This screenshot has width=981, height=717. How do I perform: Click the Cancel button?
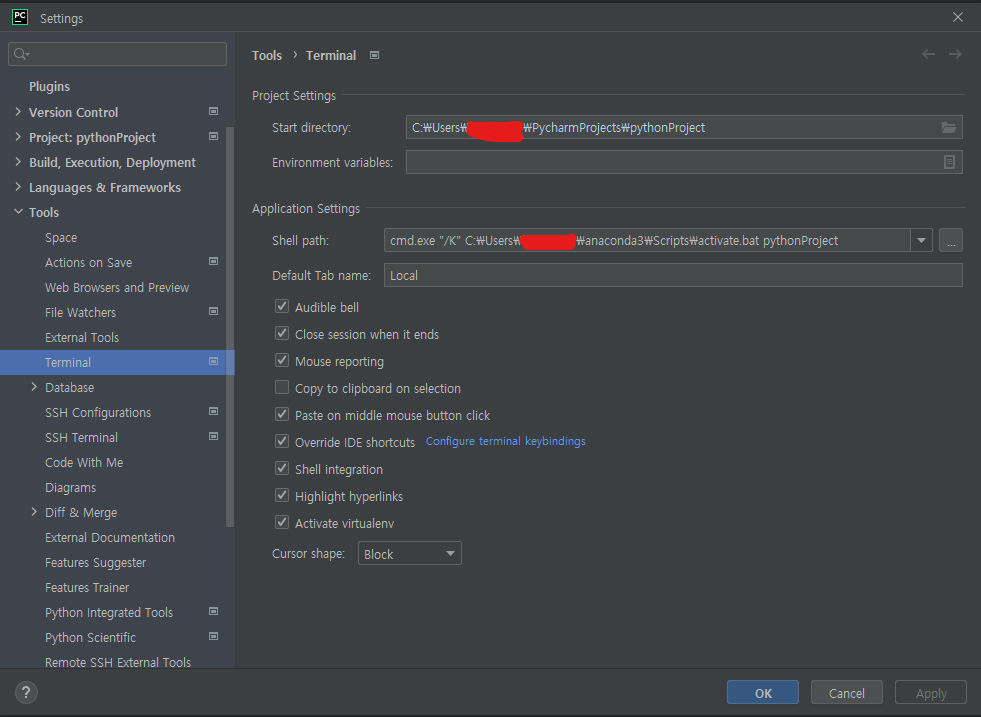[846, 693]
